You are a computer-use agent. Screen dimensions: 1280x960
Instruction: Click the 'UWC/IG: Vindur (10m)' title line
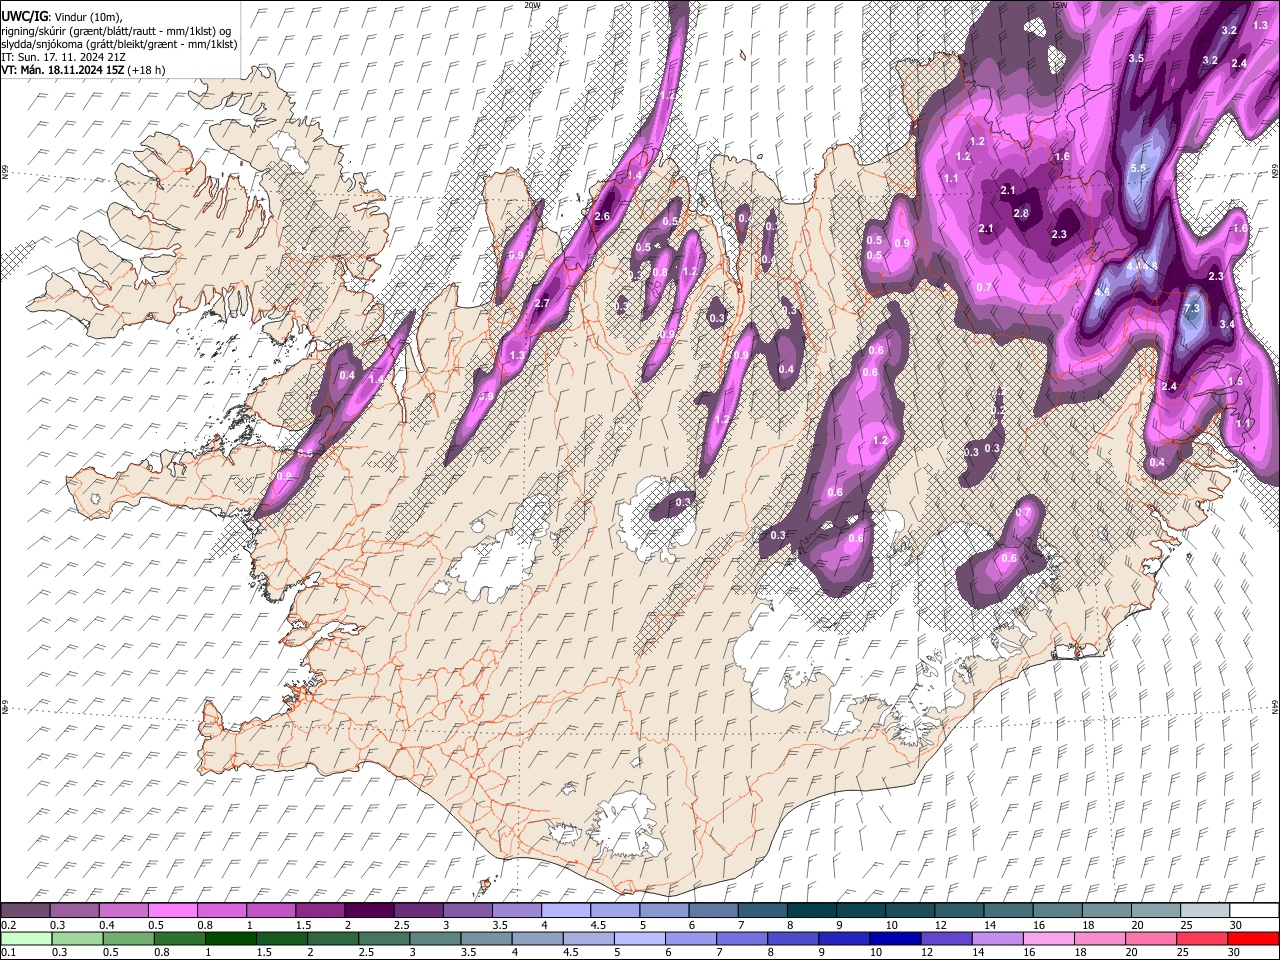tap(62, 18)
